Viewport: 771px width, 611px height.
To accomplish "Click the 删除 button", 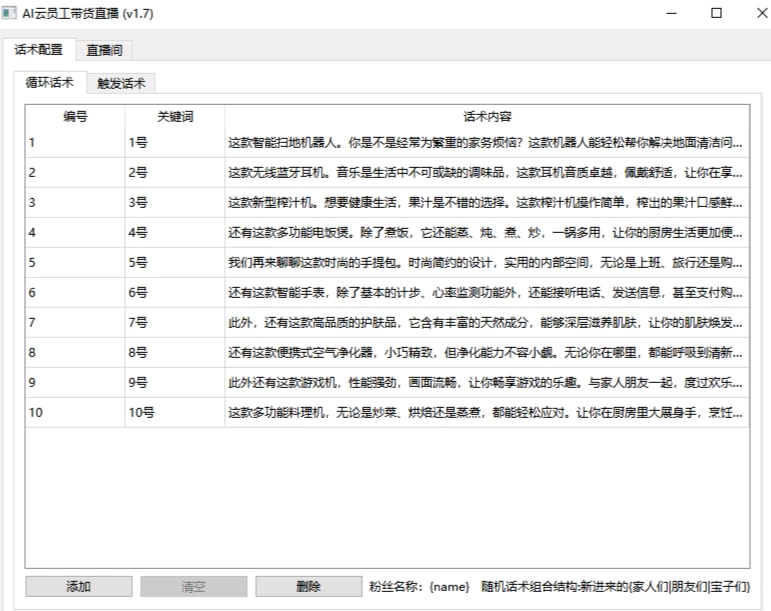I will (x=308, y=587).
